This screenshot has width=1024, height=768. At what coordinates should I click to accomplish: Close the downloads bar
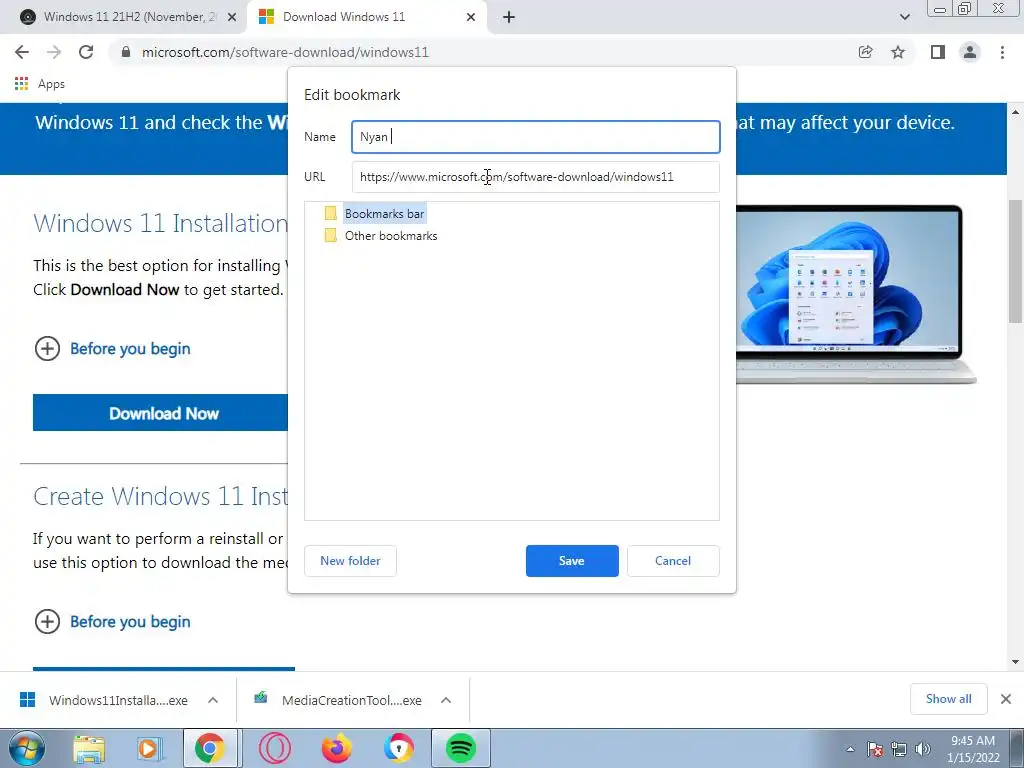[x=1006, y=699]
